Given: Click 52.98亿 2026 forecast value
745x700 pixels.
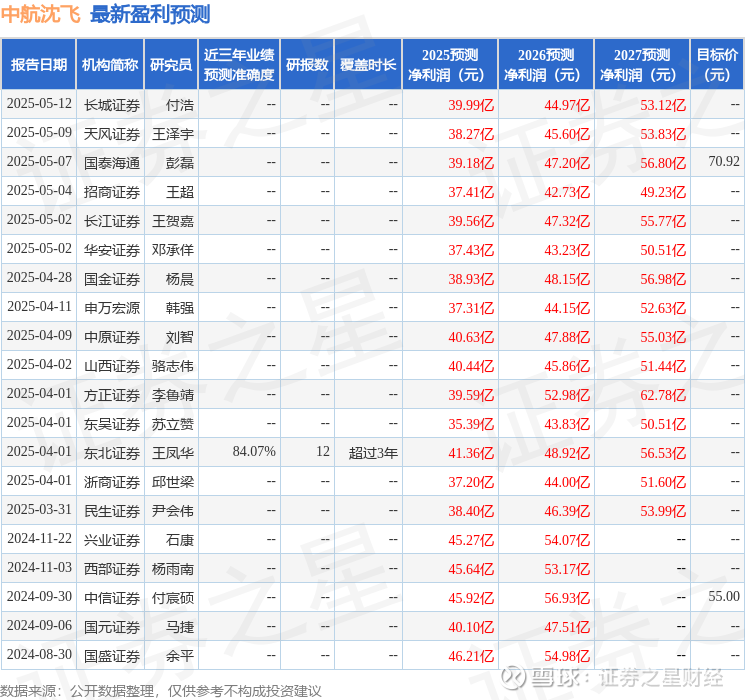Looking at the screenshot, I should point(567,395).
